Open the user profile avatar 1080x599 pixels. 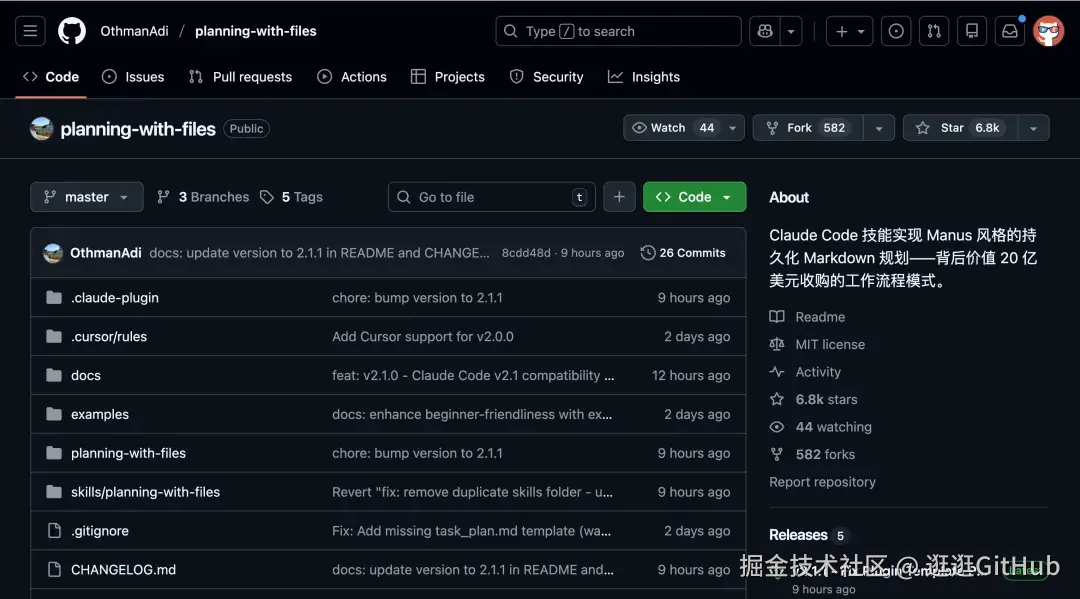click(1048, 31)
